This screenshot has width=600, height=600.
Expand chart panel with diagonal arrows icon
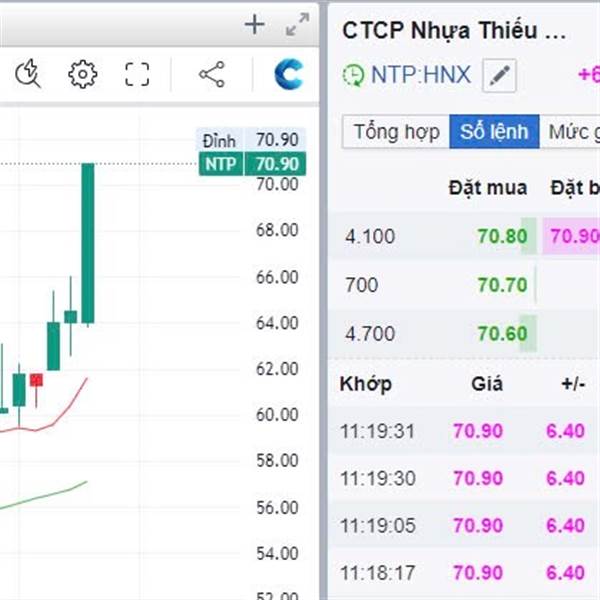coord(297,24)
